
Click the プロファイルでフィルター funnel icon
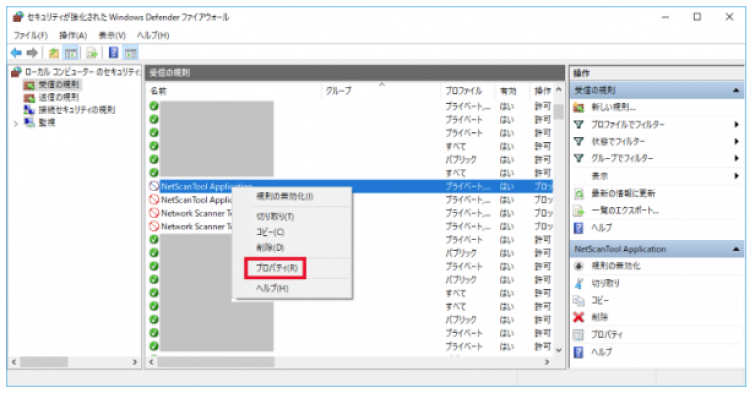coord(579,125)
